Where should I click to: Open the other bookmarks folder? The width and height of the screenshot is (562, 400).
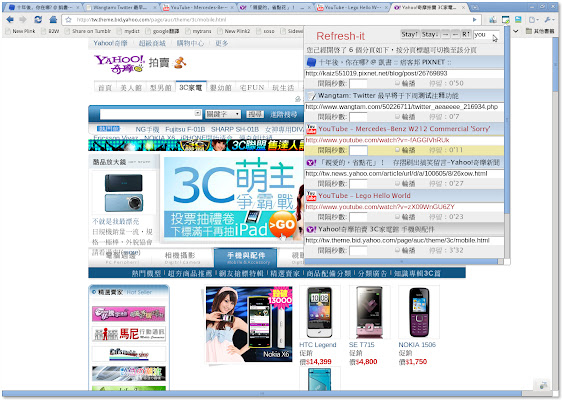[x=540, y=31]
